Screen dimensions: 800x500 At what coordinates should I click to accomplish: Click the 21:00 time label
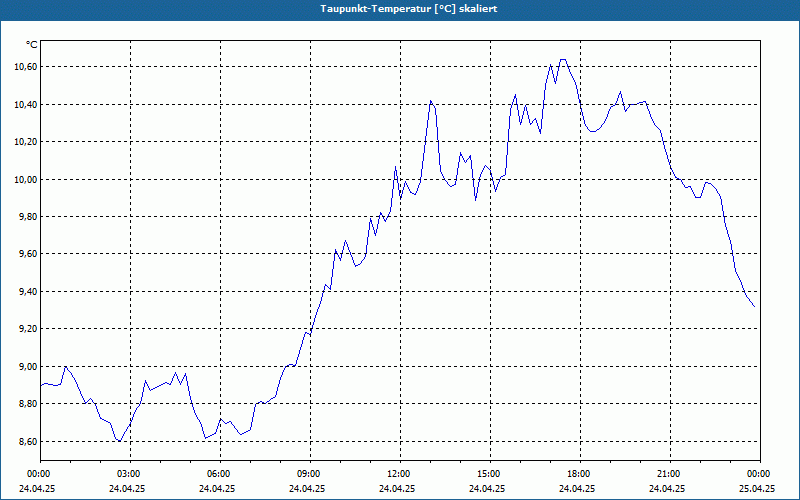670,474
